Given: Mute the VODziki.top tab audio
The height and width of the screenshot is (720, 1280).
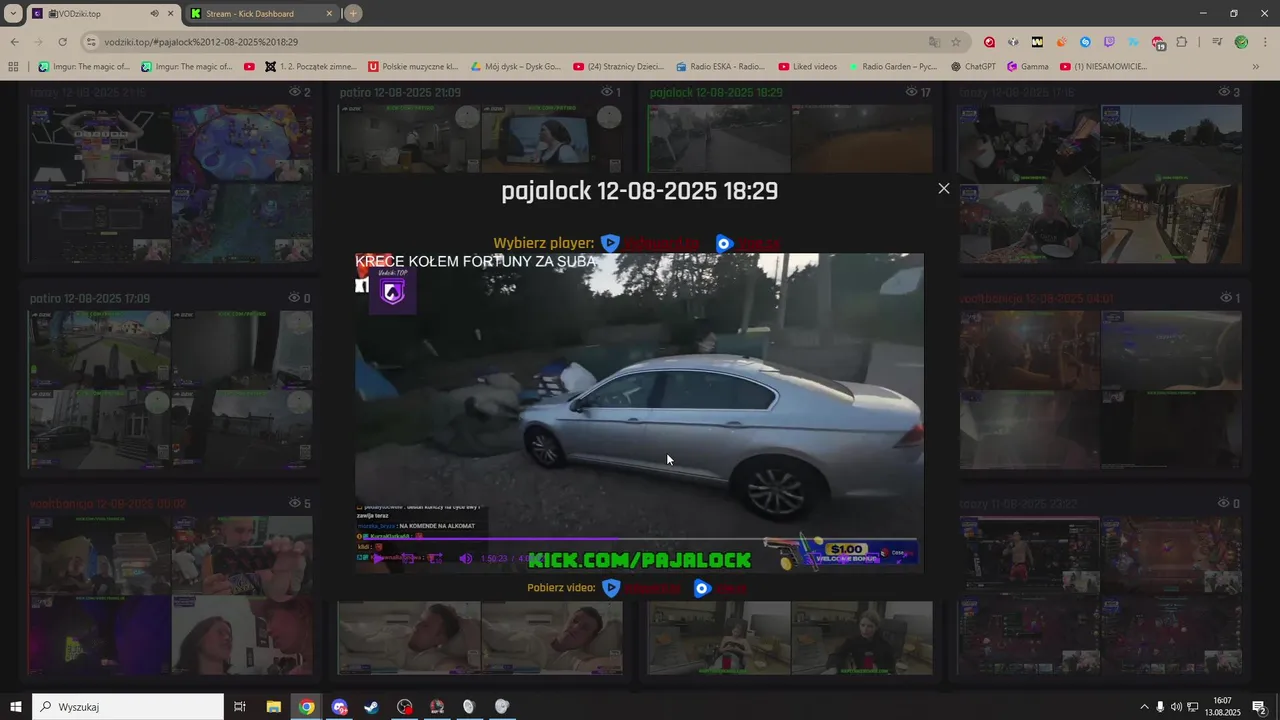Looking at the screenshot, I should (x=154, y=14).
